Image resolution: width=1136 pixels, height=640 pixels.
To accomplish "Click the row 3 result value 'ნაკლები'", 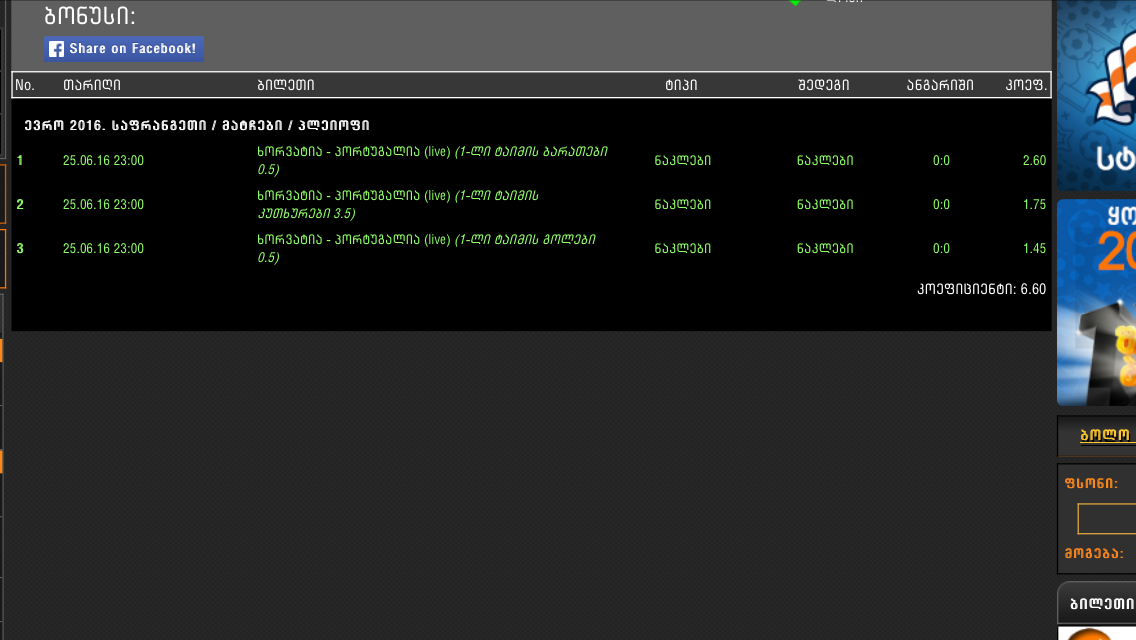I will coord(825,248).
